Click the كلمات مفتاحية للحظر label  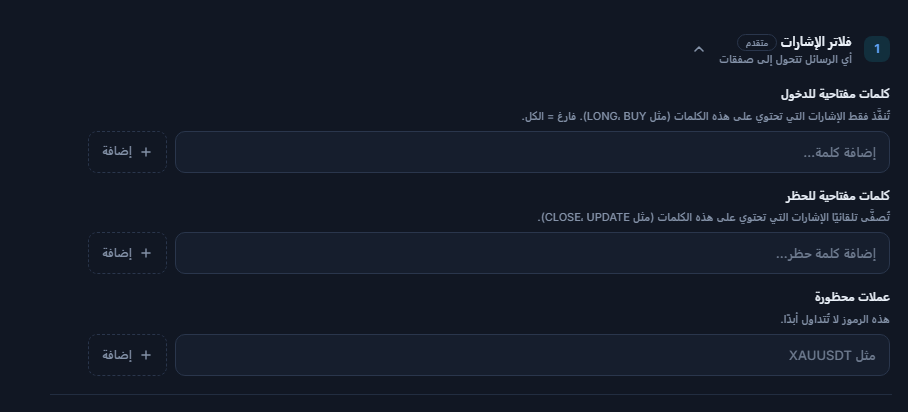tap(837, 195)
